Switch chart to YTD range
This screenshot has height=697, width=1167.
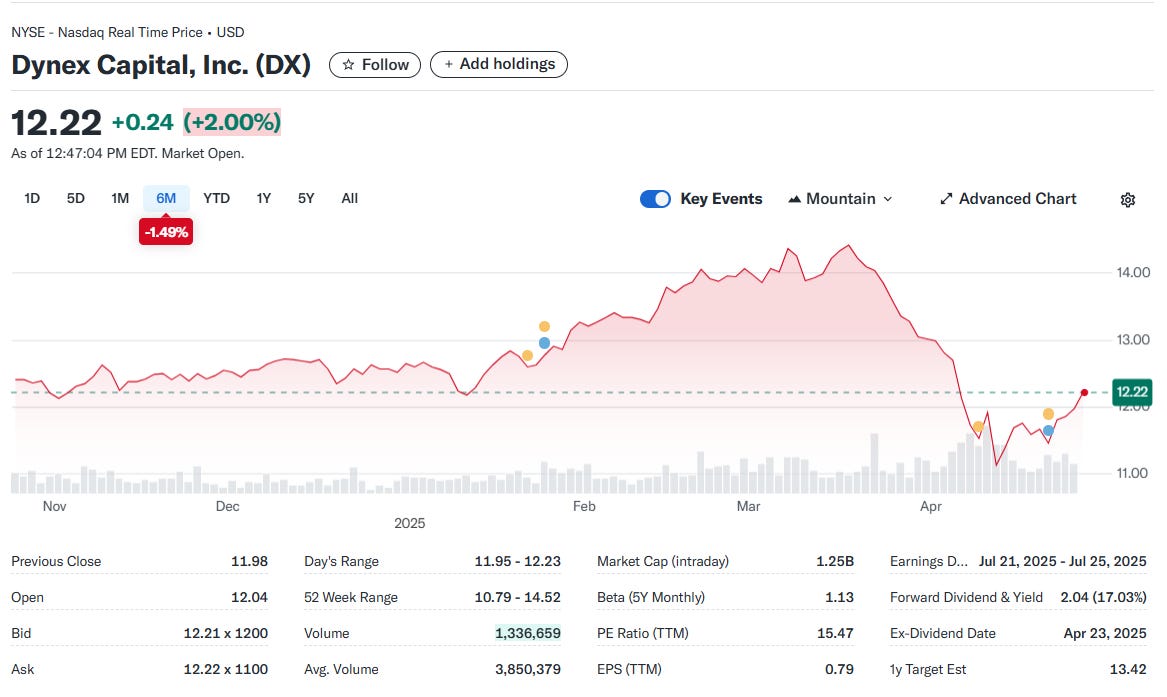(217, 199)
